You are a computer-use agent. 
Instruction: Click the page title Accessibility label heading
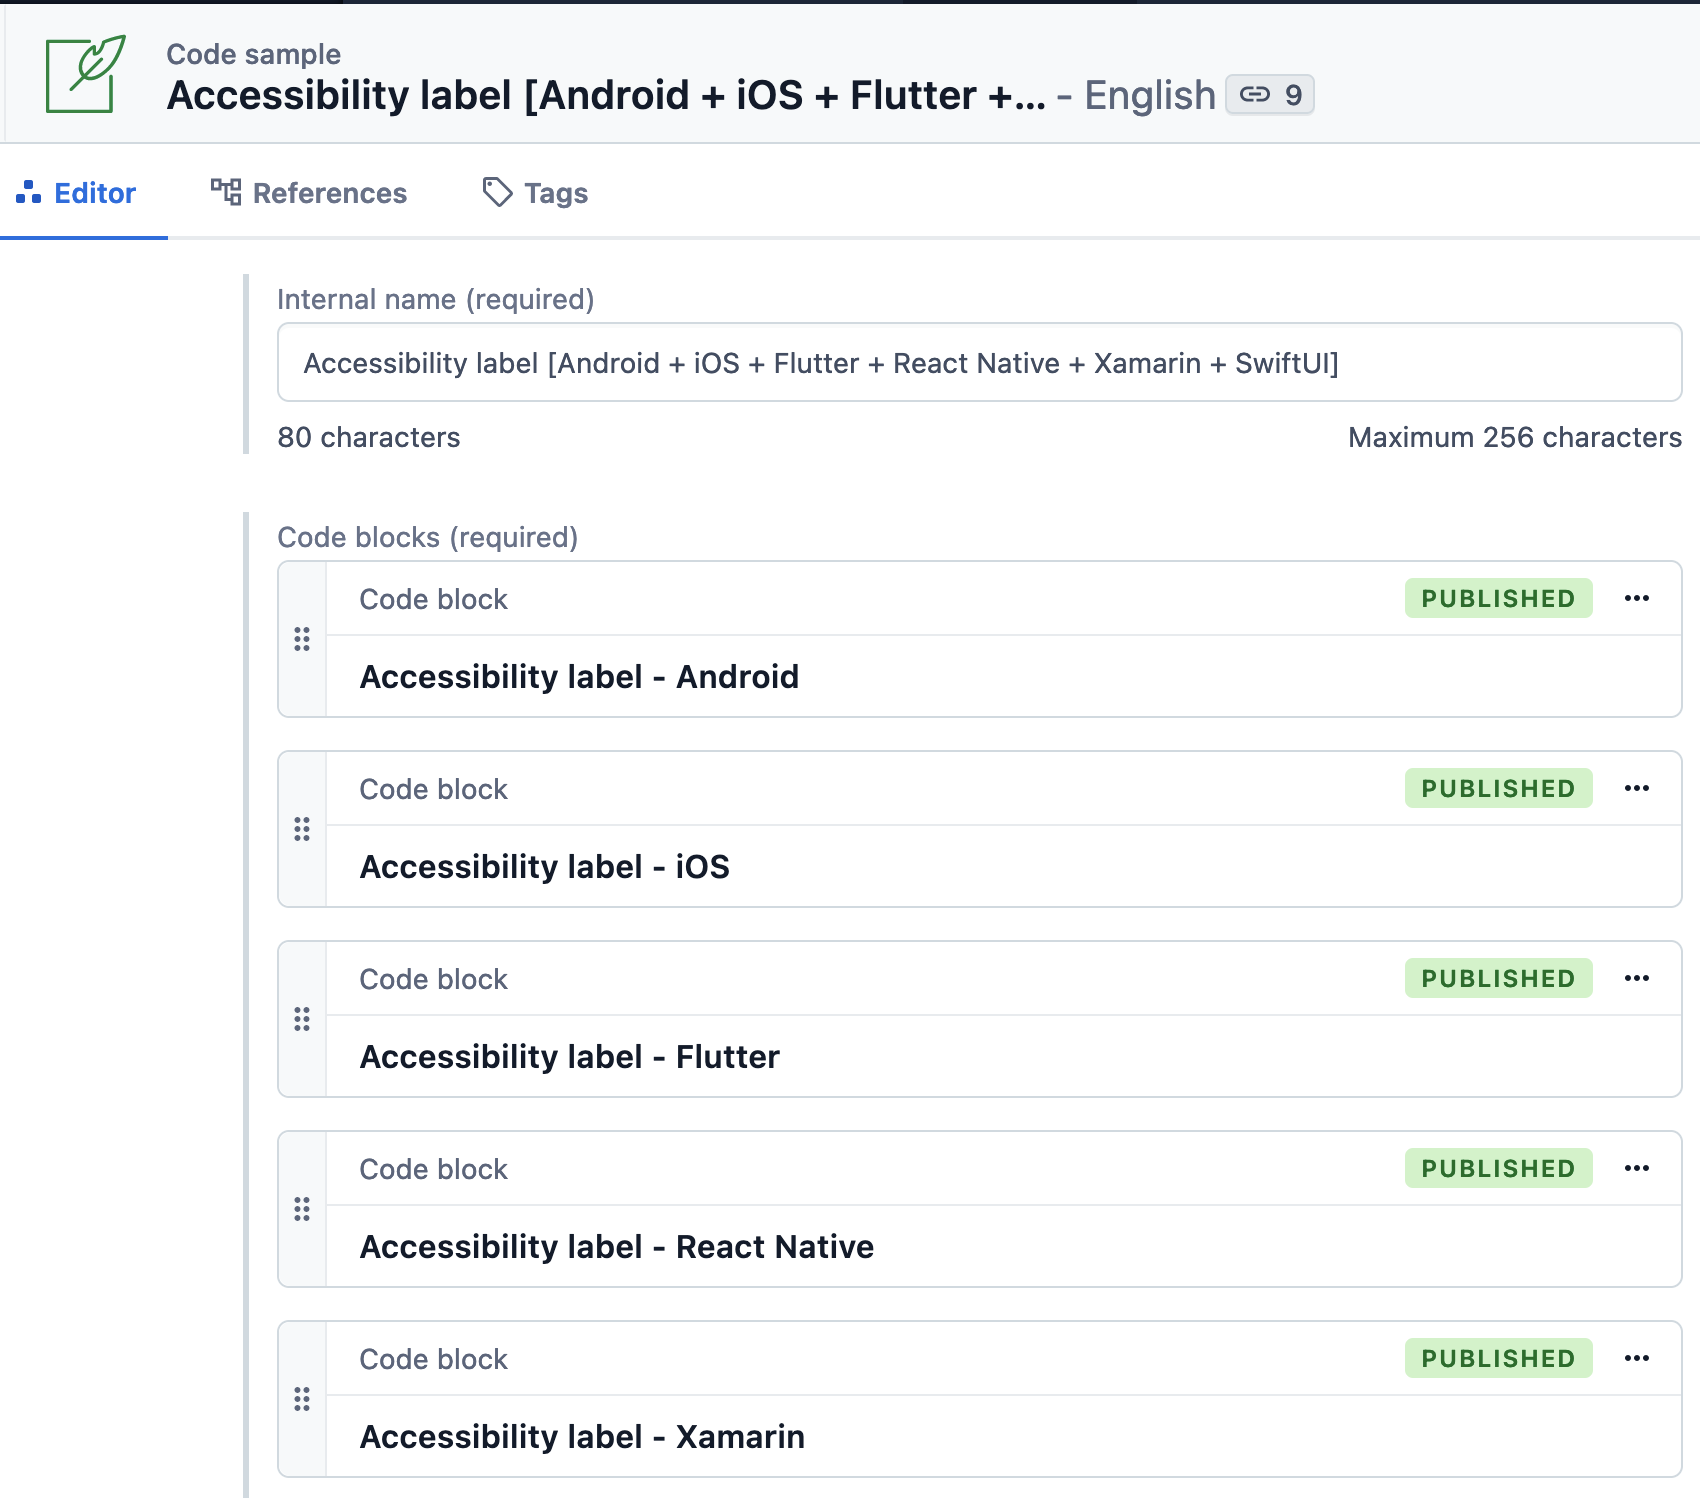coord(606,95)
